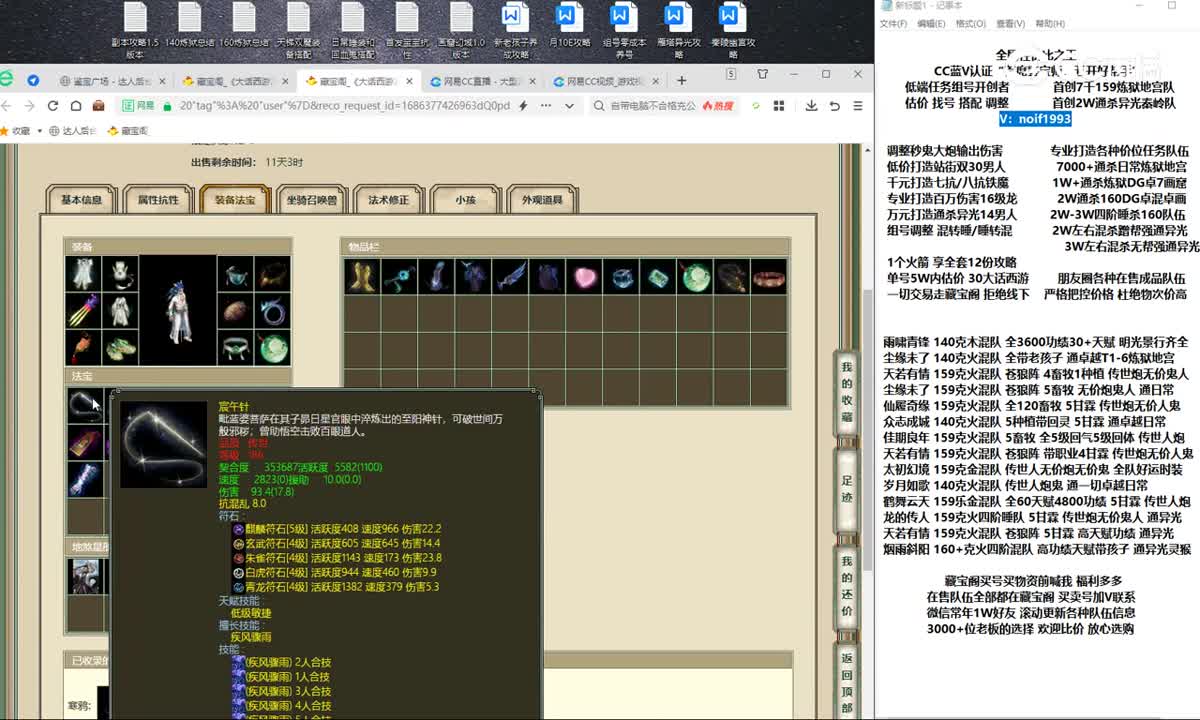Screen dimensions: 1200x720
Task: Open 我的收藏 side button
Action: point(847,393)
